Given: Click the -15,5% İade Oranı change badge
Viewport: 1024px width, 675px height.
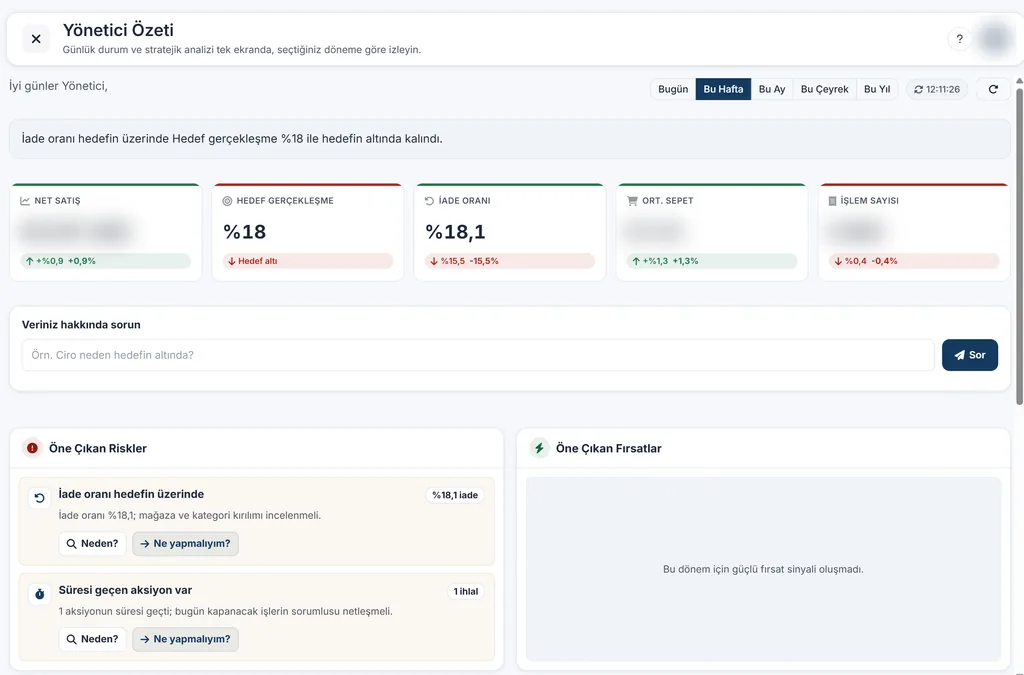Looking at the screenshot, I should pos(509,261).
